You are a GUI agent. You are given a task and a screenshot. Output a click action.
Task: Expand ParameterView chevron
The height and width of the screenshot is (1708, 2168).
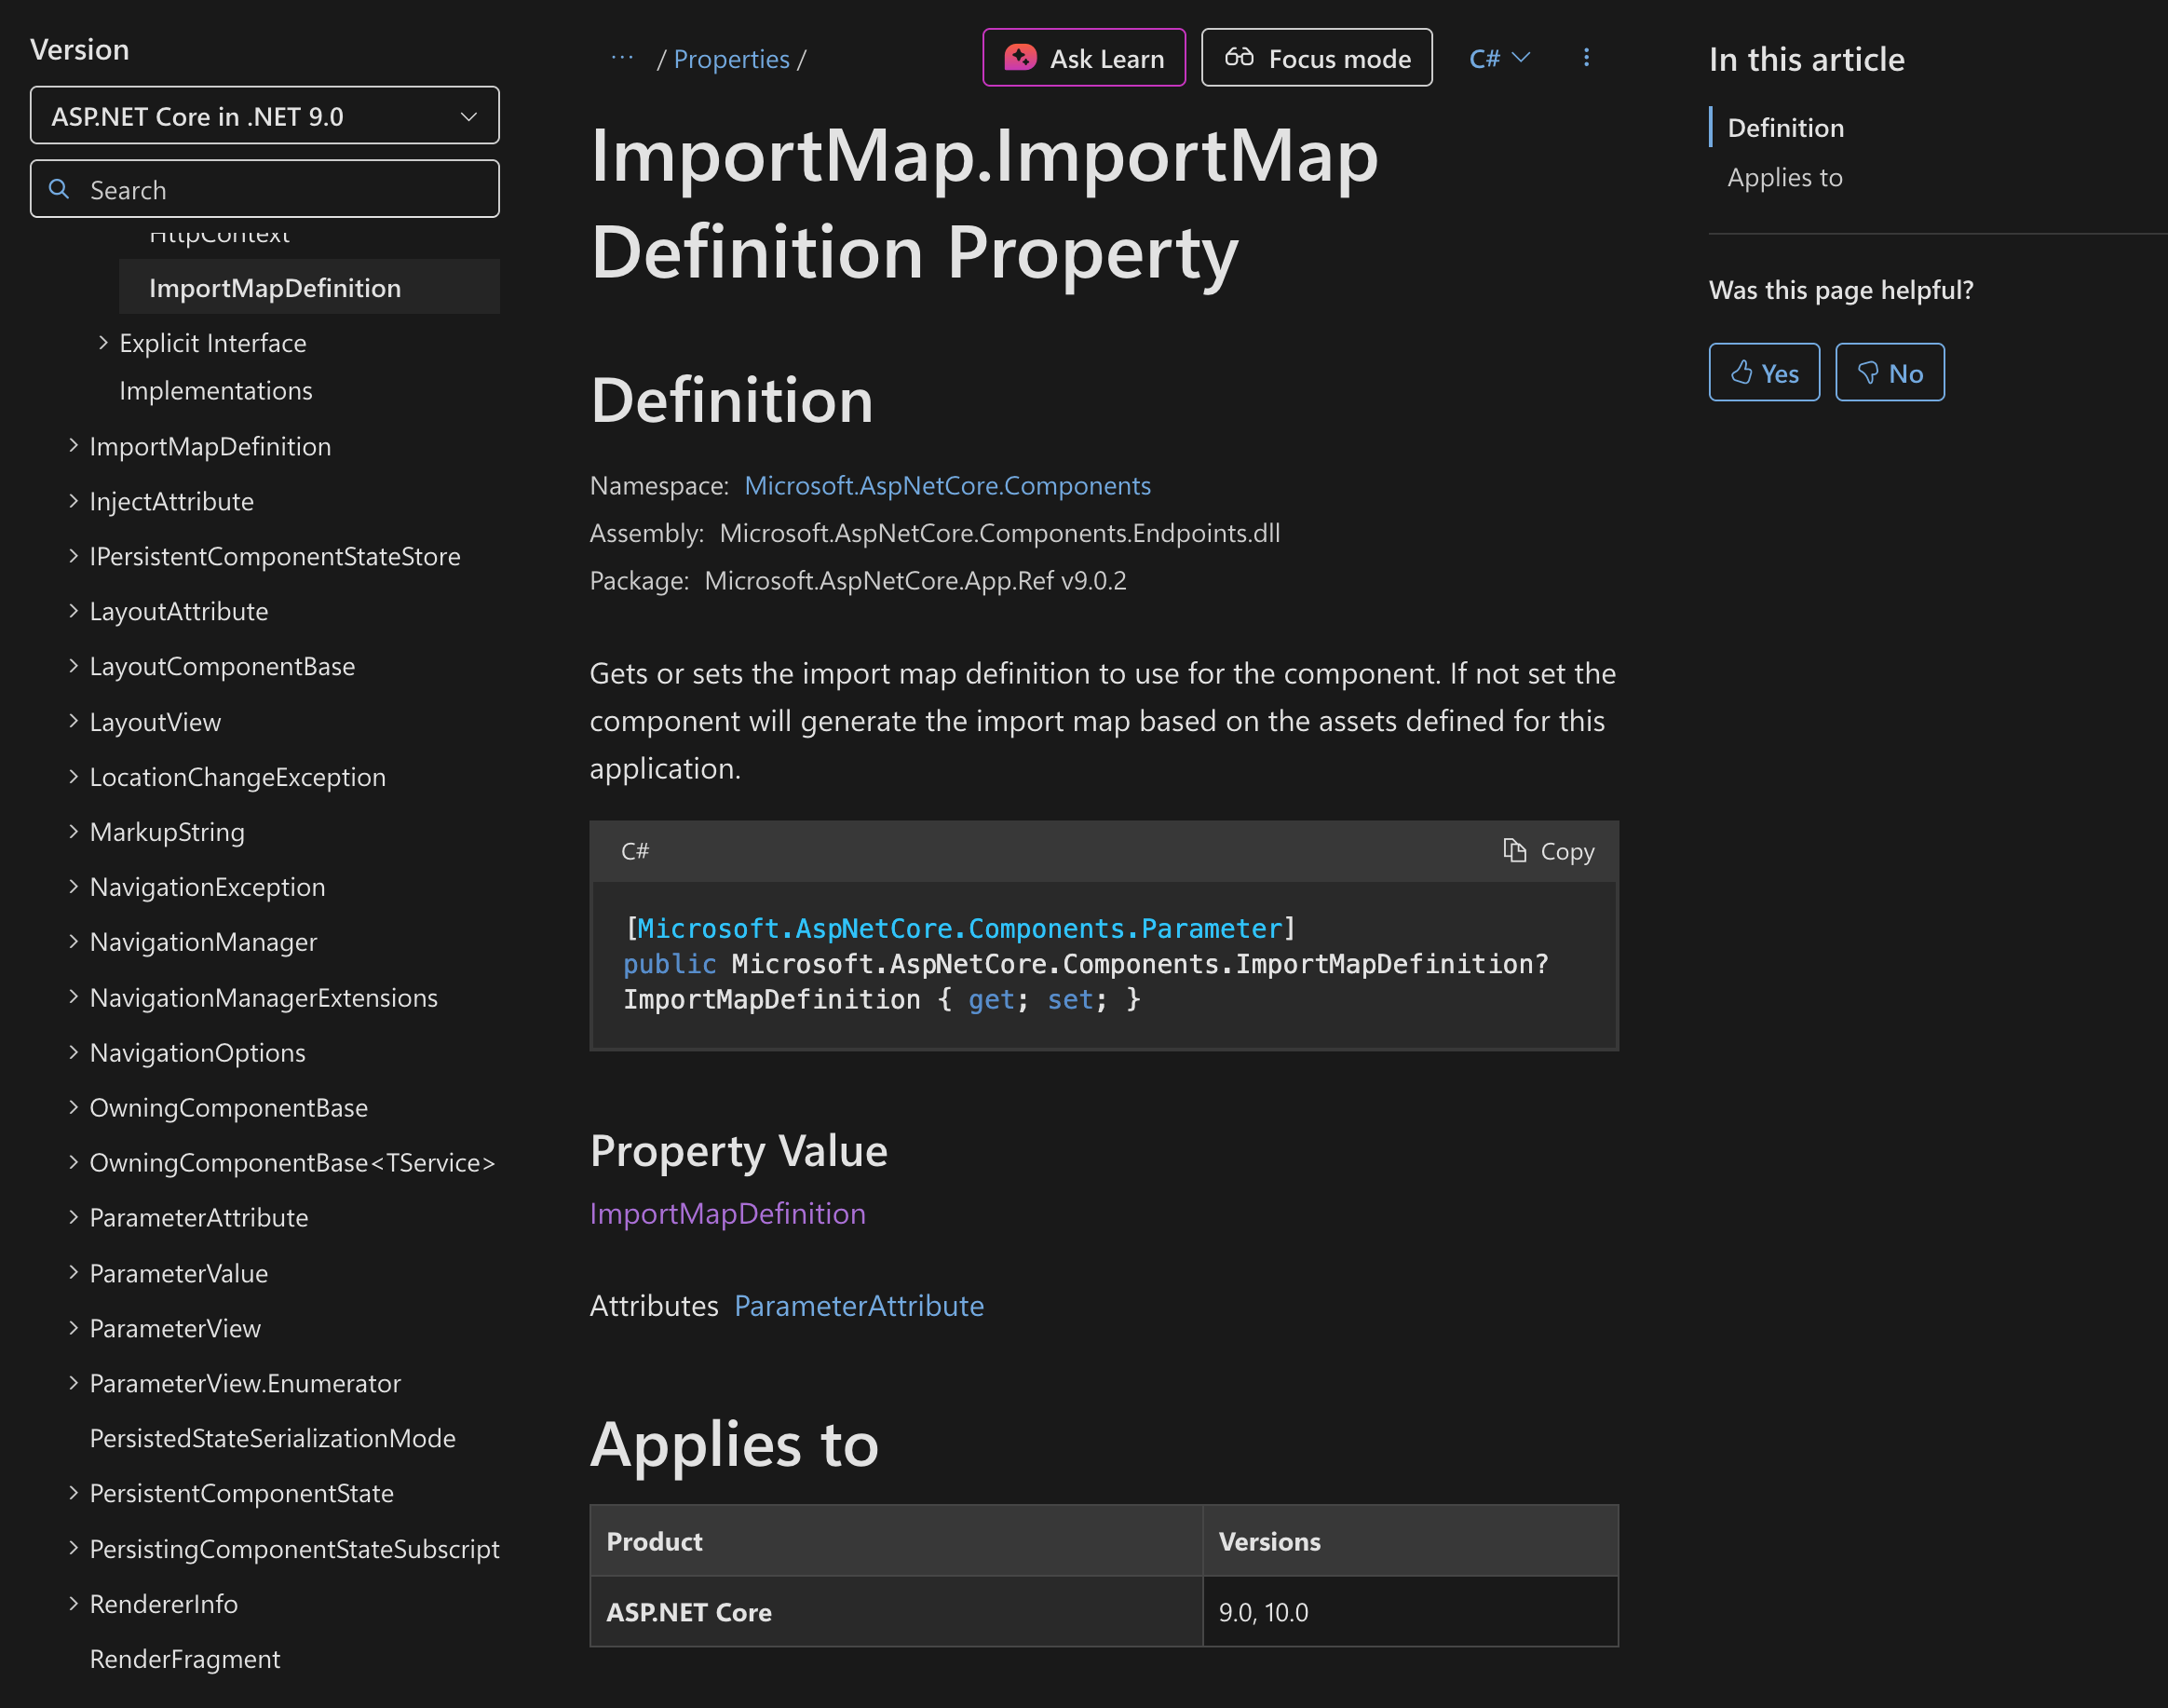(x=74, y=1328)
